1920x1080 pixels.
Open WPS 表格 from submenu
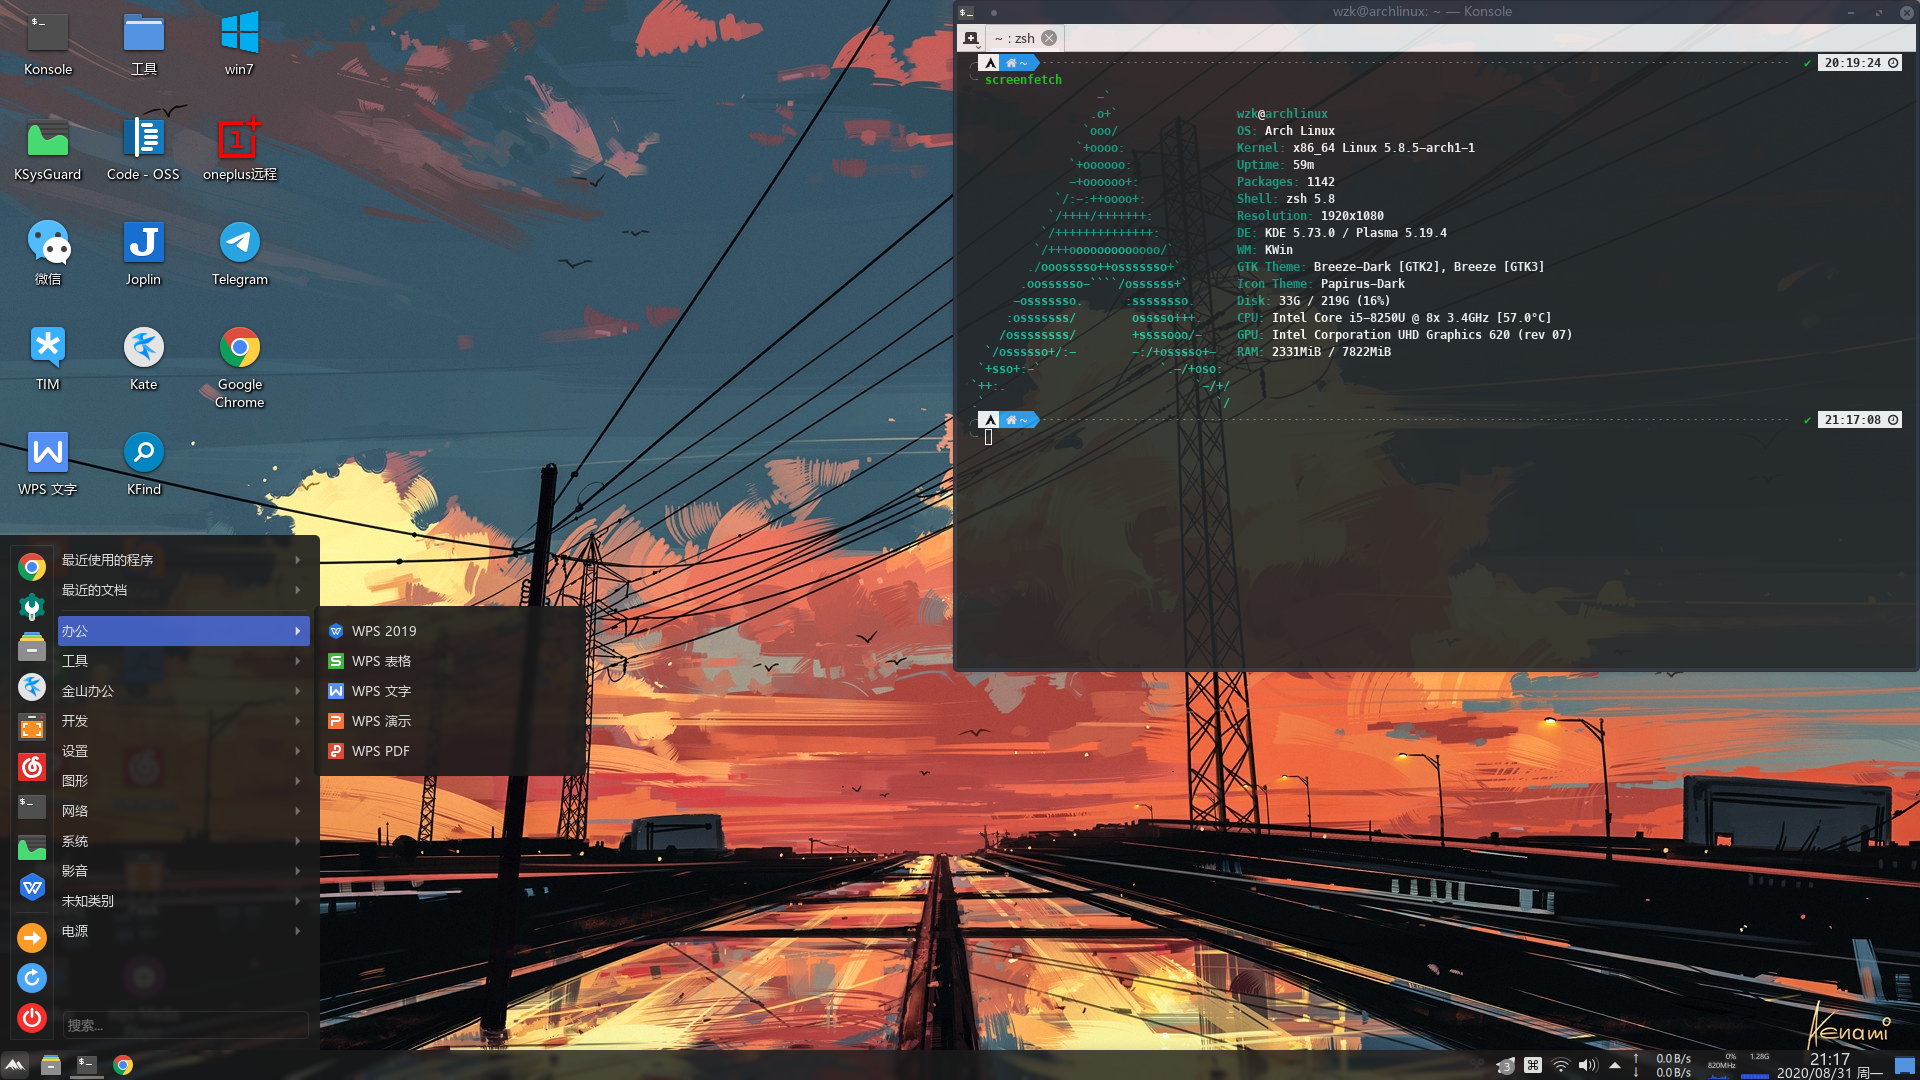451,661
